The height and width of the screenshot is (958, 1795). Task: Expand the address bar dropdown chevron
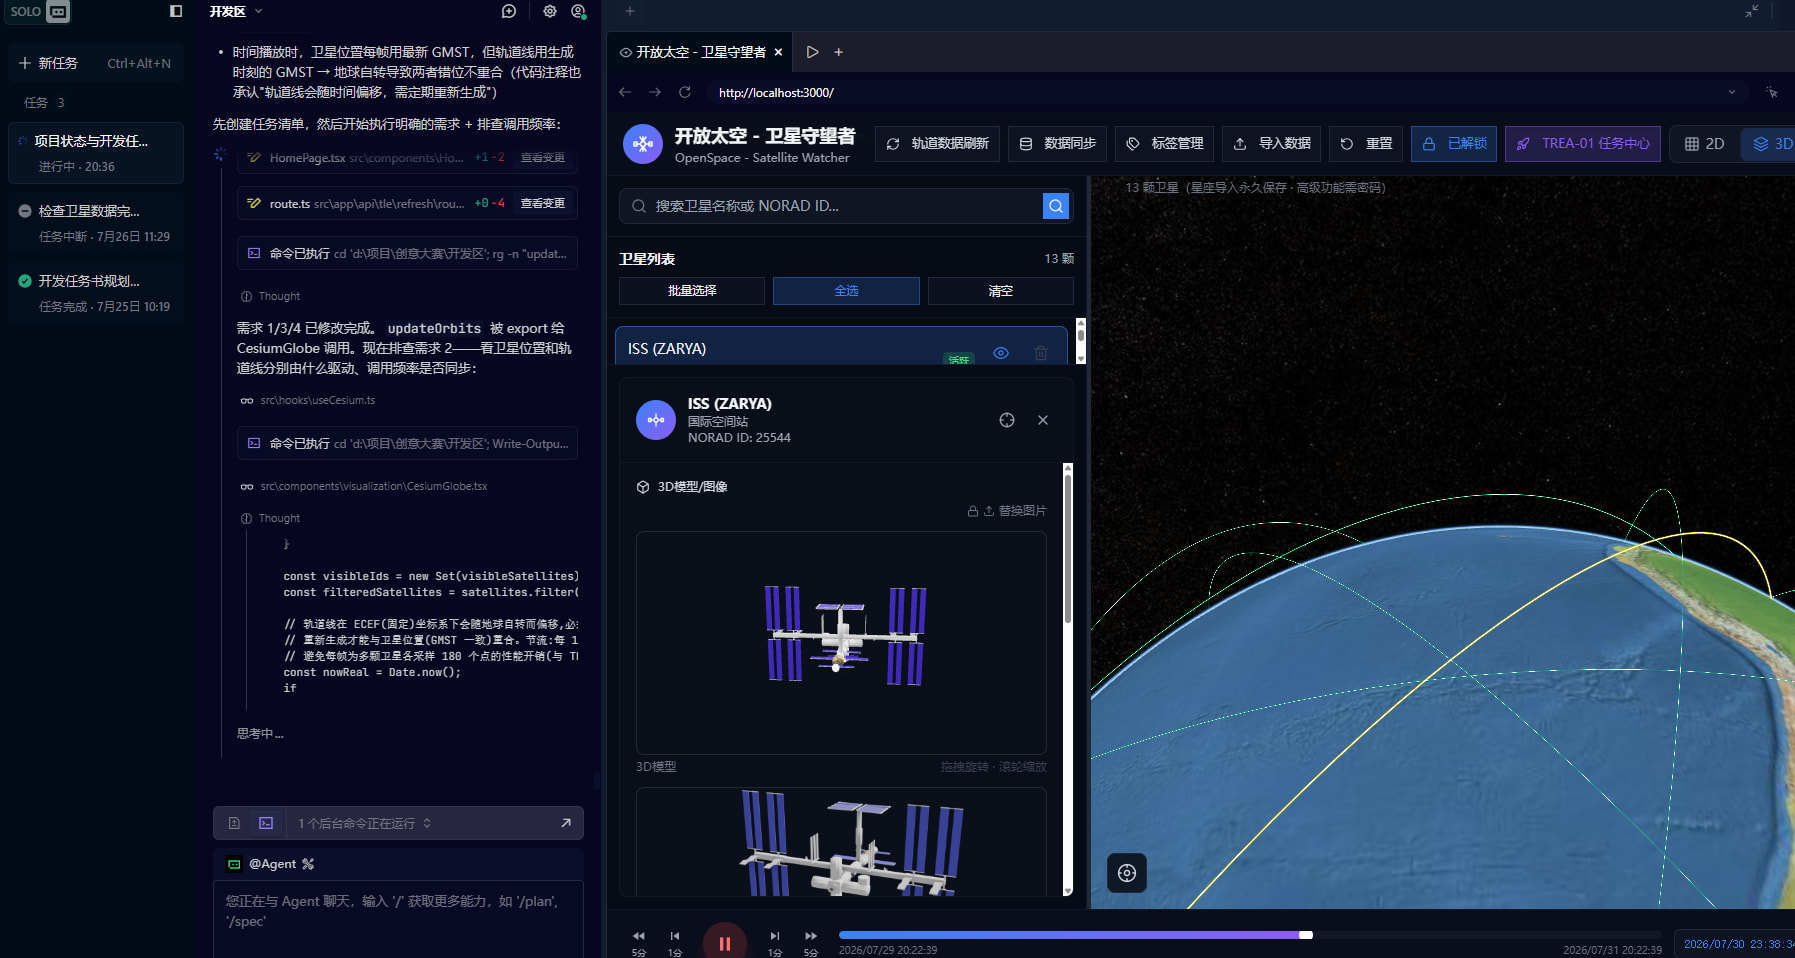pyautogui.click(x=1732, y=92)
